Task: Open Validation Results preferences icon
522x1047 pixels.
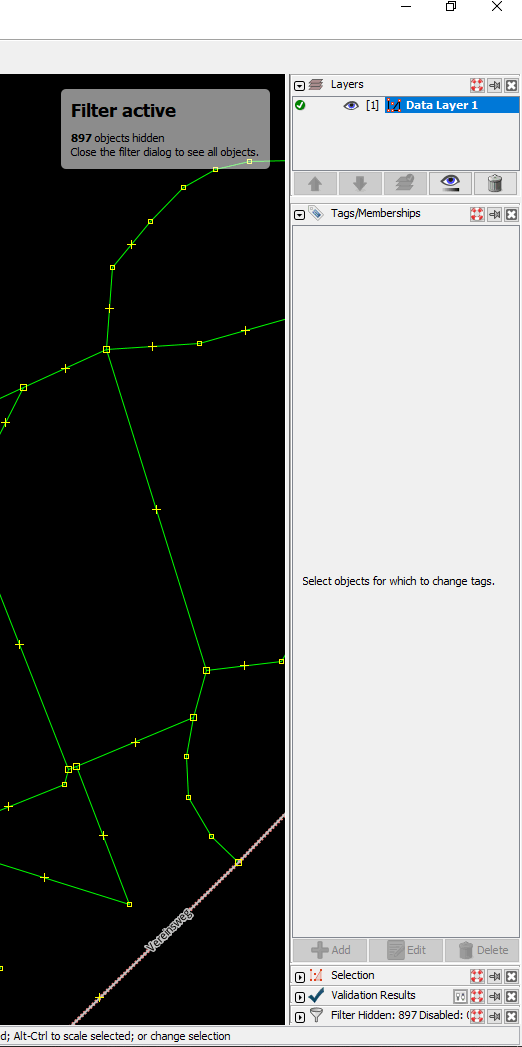Action: [459, 996]
